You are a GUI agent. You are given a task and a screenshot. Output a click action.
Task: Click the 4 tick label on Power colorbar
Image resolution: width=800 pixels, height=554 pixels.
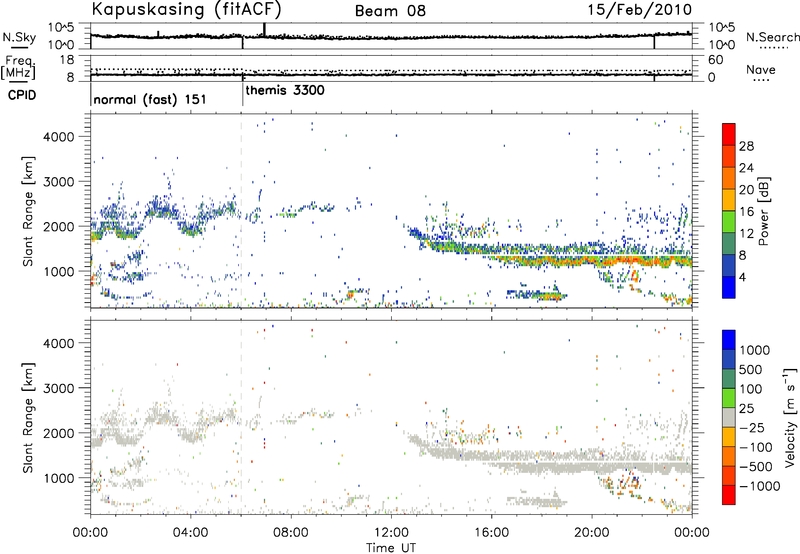point(743,278)
